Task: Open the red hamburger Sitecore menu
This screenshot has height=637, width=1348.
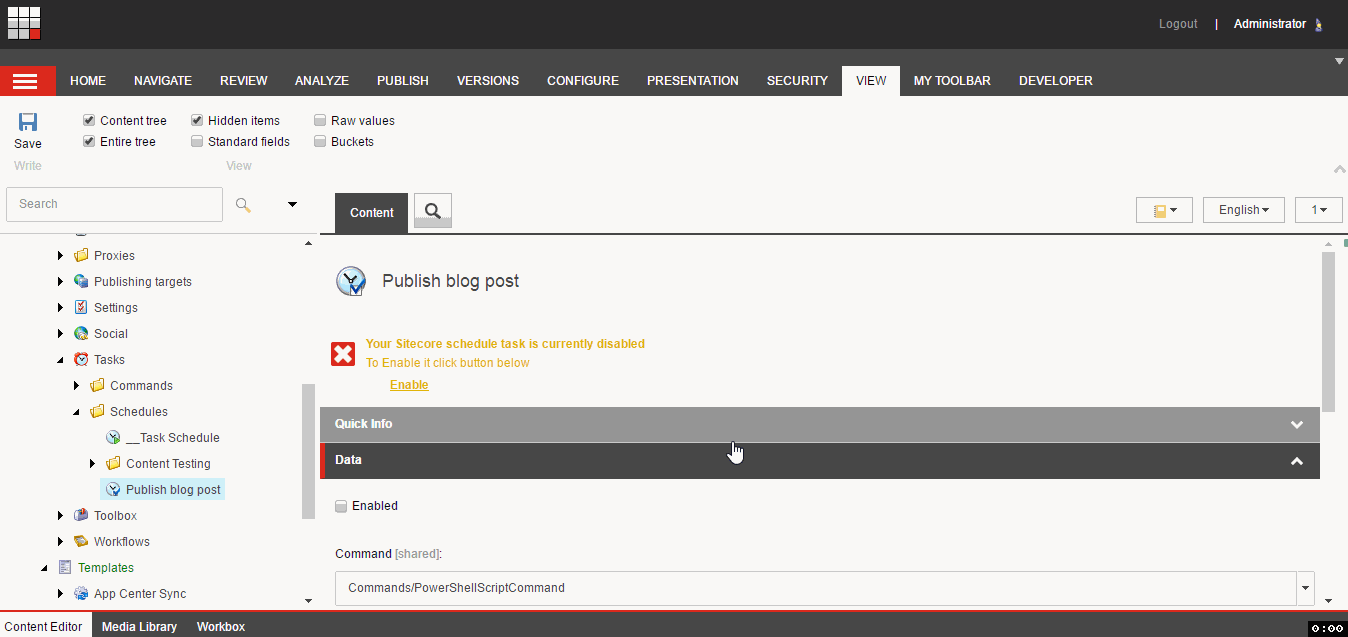Action: (x=27, y=81)
